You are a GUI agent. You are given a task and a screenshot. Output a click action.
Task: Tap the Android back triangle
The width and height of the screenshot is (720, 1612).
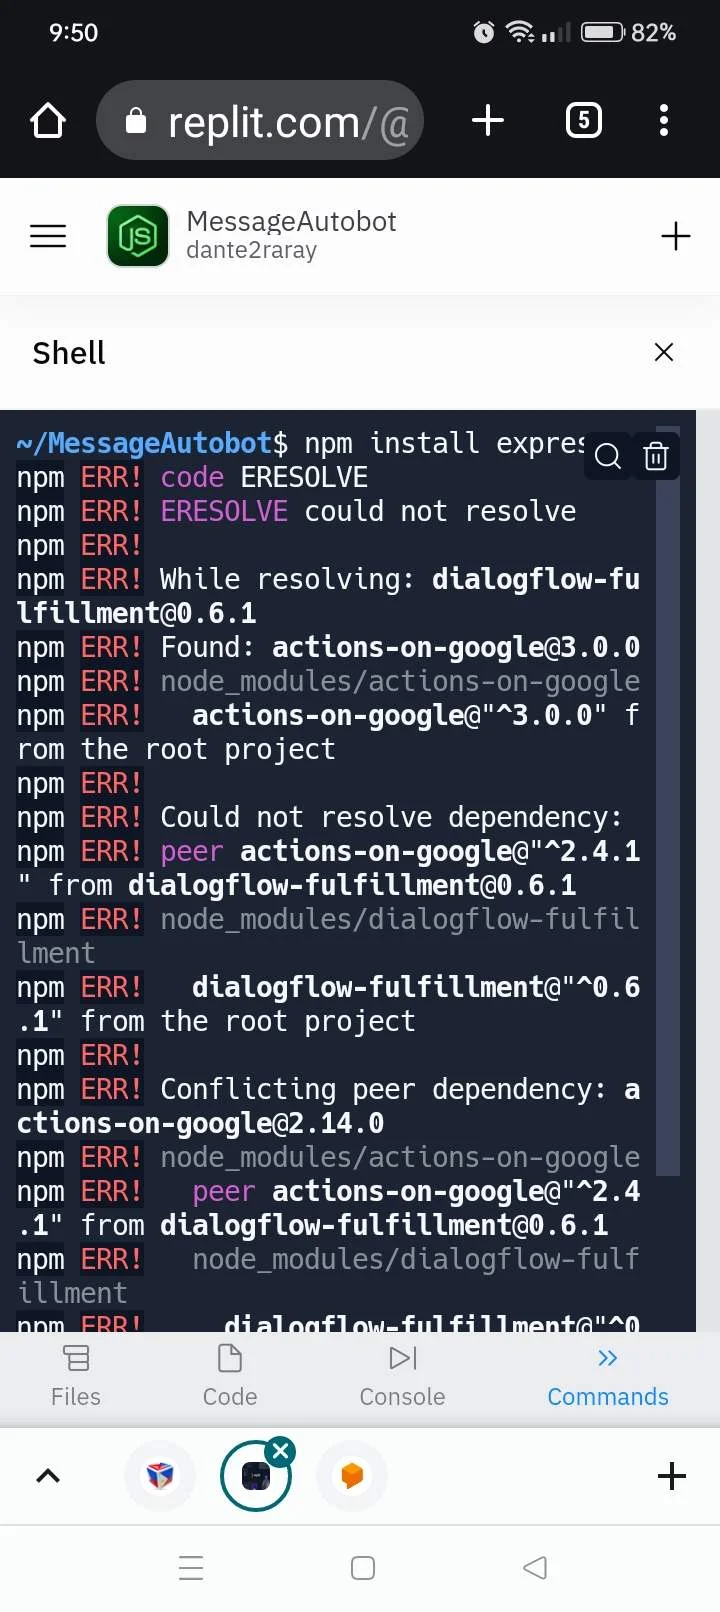[x=535, y=1567]
